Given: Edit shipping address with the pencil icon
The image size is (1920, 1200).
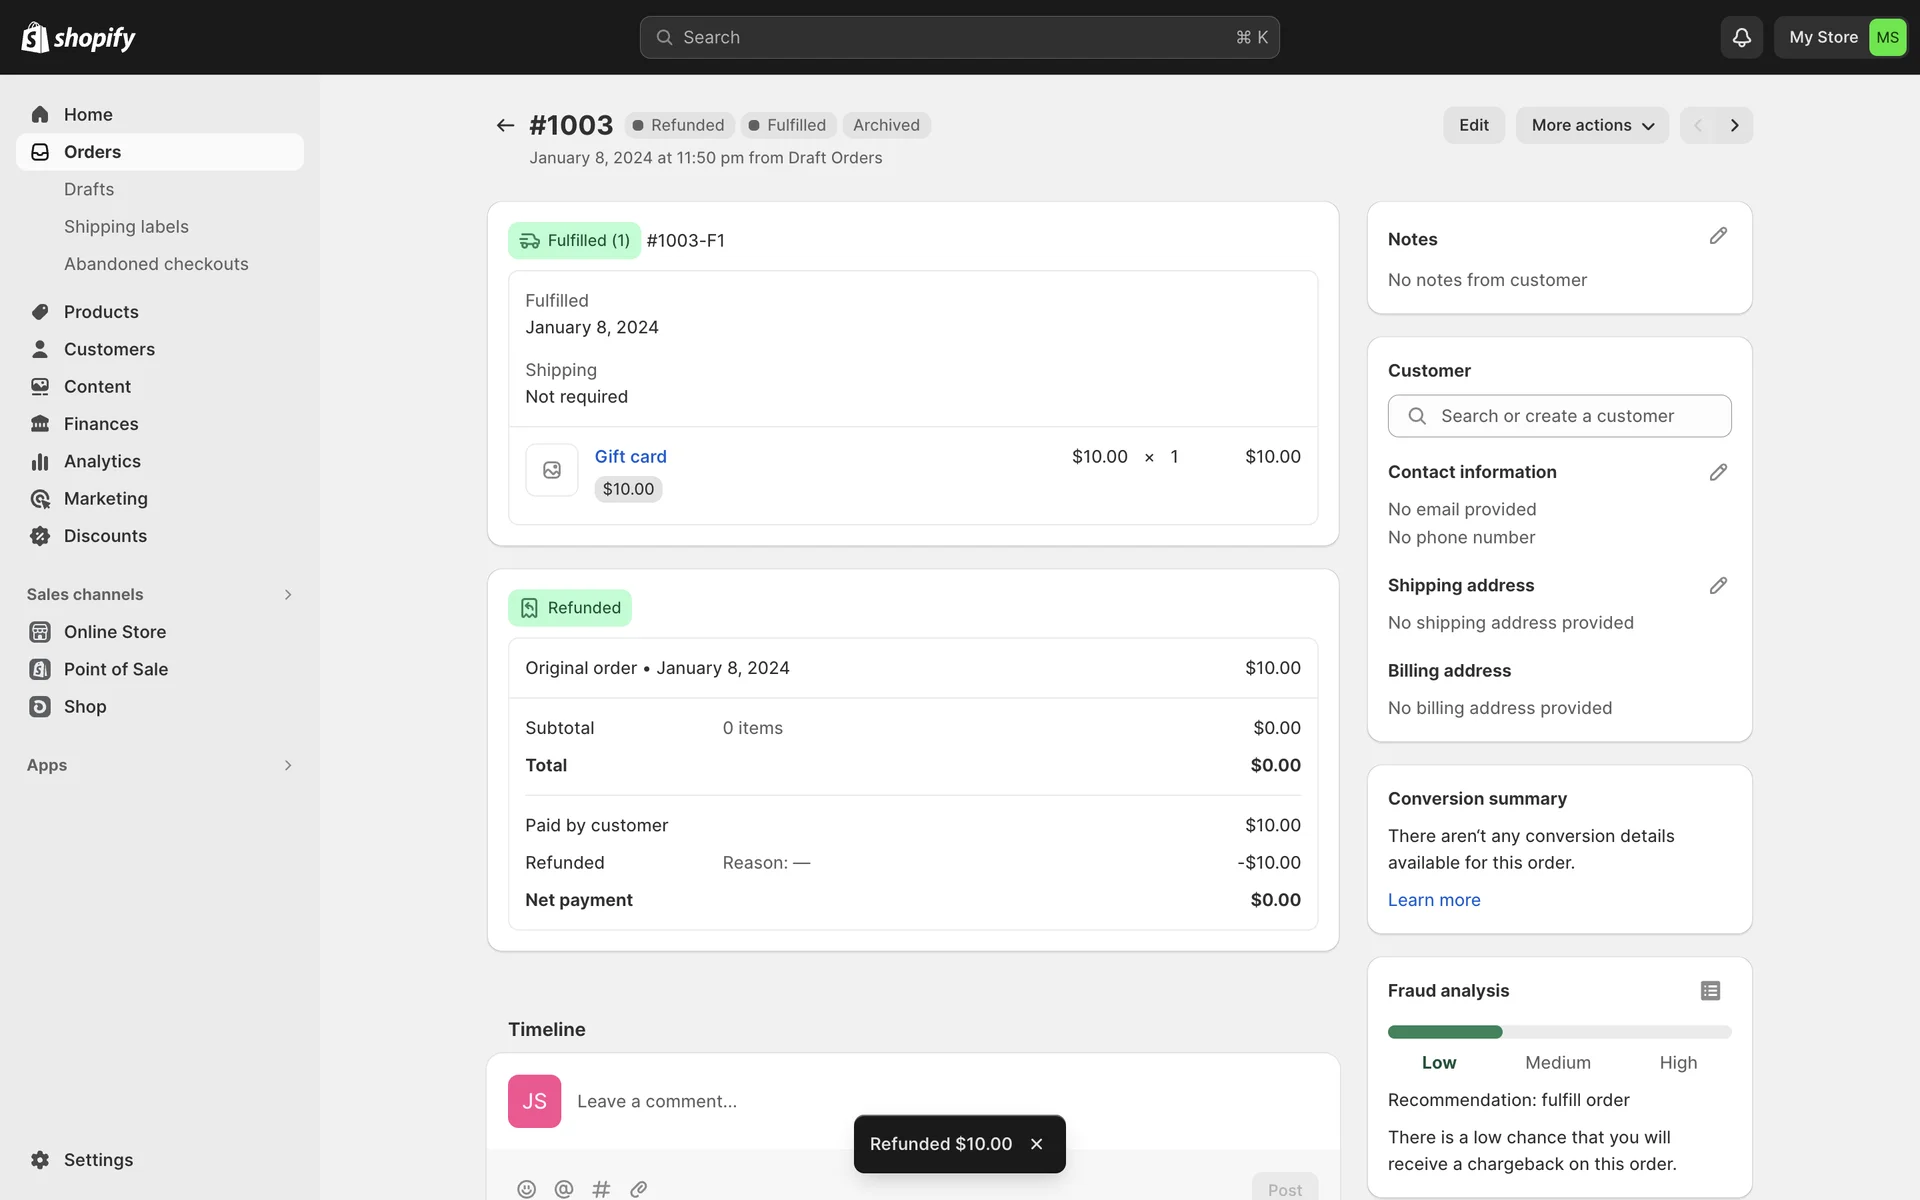Looking at the screenshot, I should pos(1718,586).
